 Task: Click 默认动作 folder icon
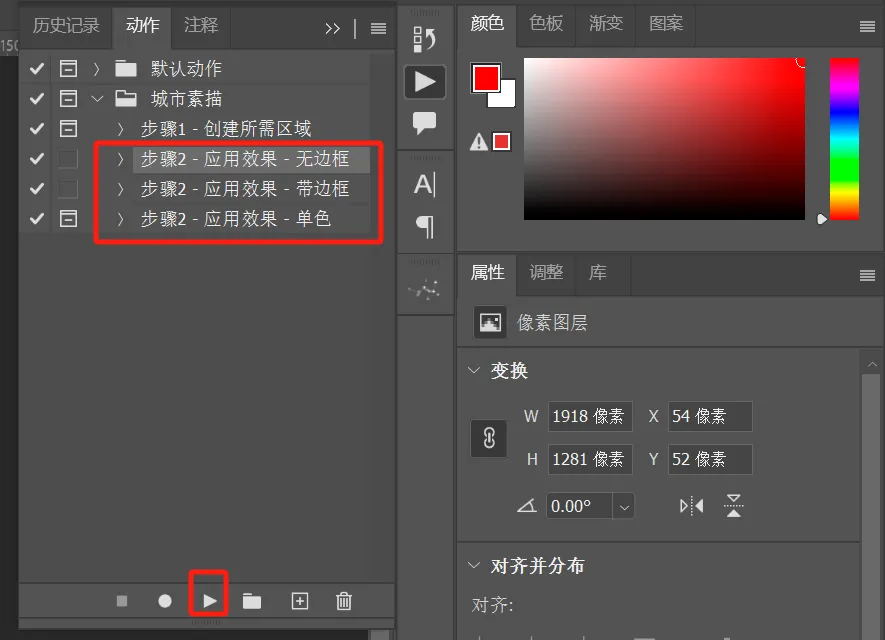(x=126, y=69)
